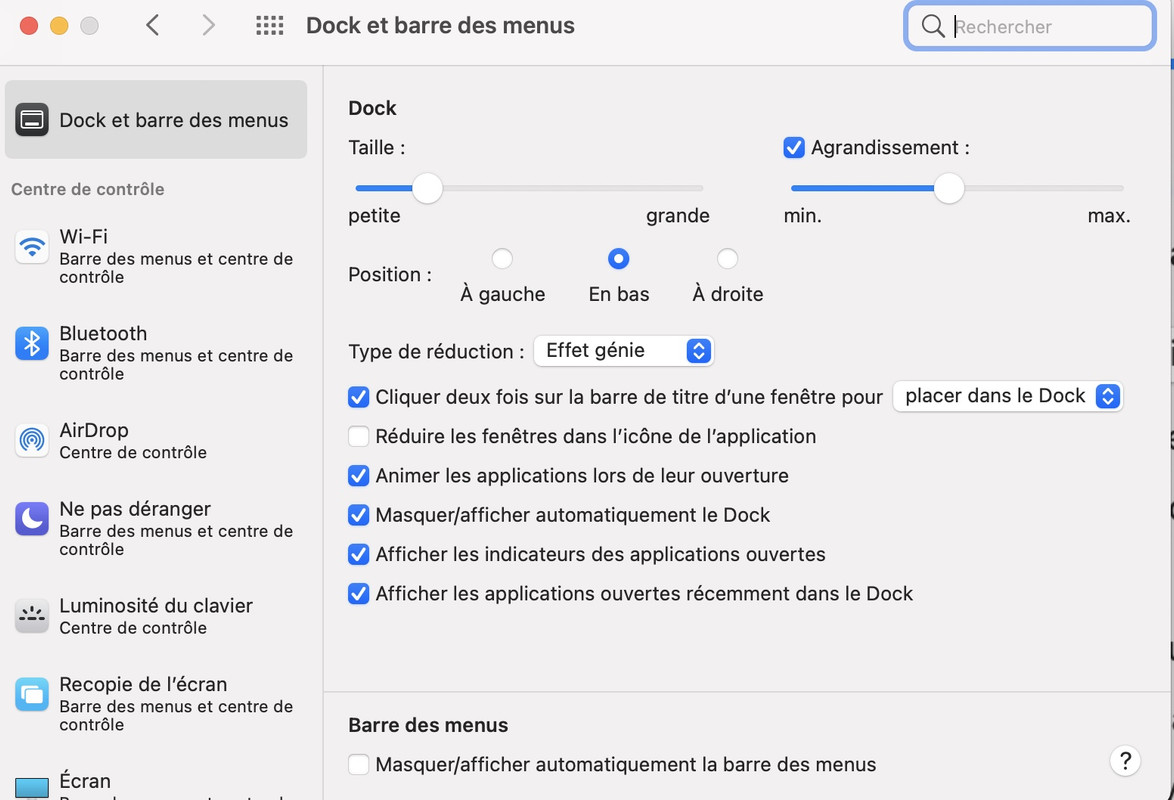Select the Luminosité du clavier icon

click(x=32, y=616)
